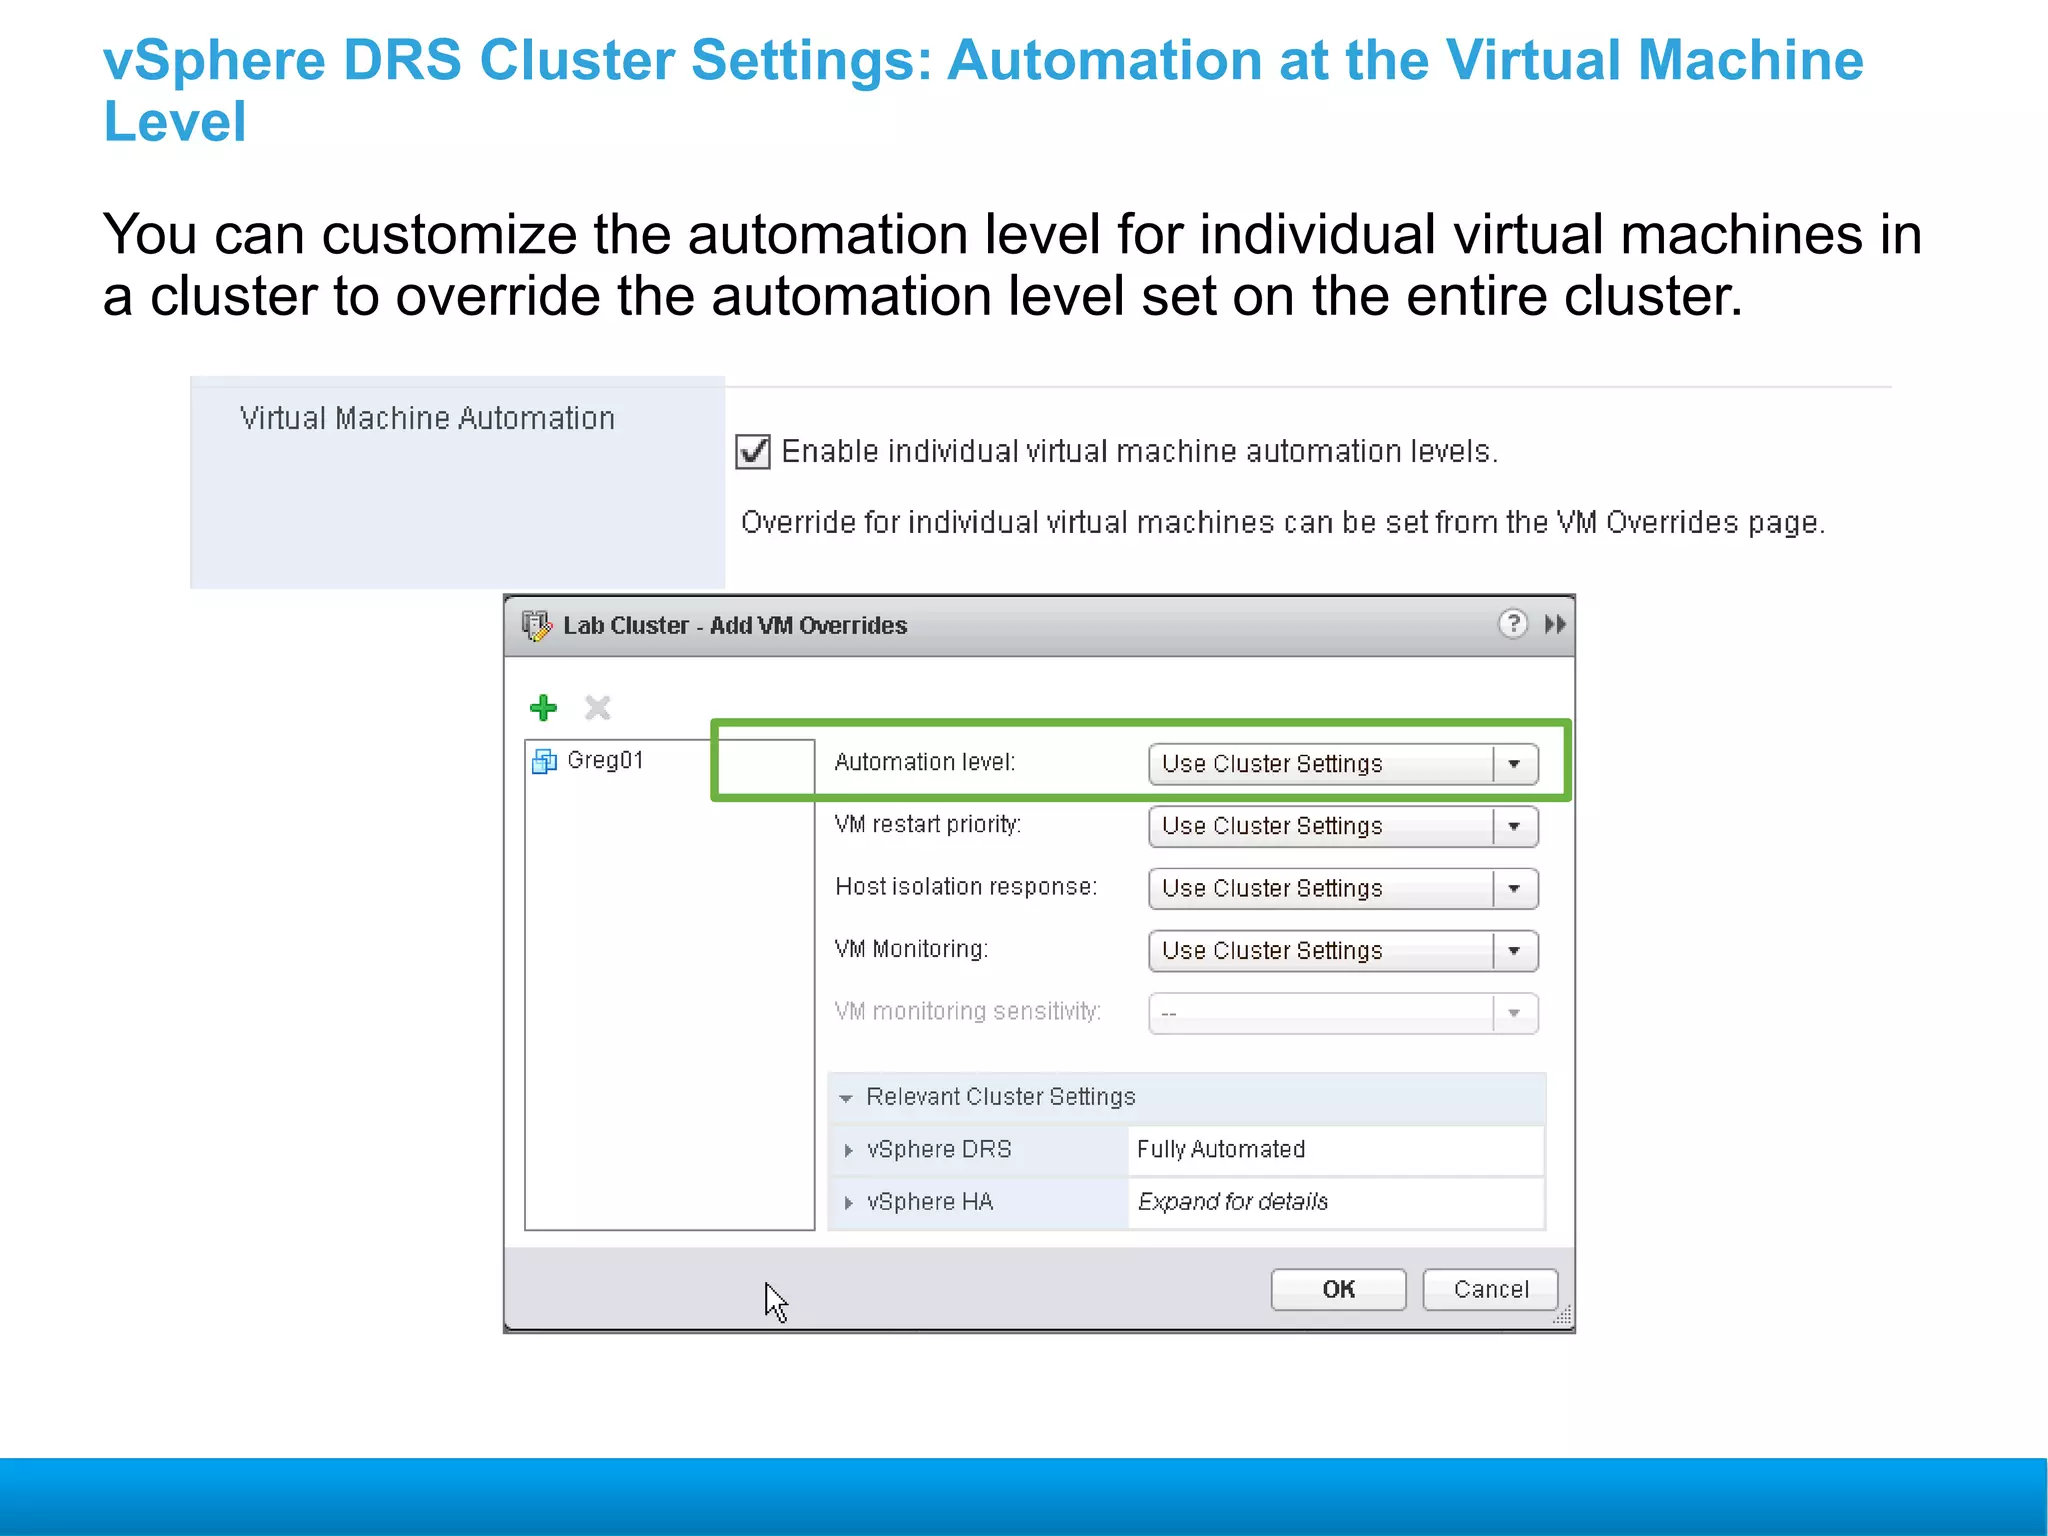
Task: Click the dialog resize grip corner
Action: [x=1562, y=1316]
